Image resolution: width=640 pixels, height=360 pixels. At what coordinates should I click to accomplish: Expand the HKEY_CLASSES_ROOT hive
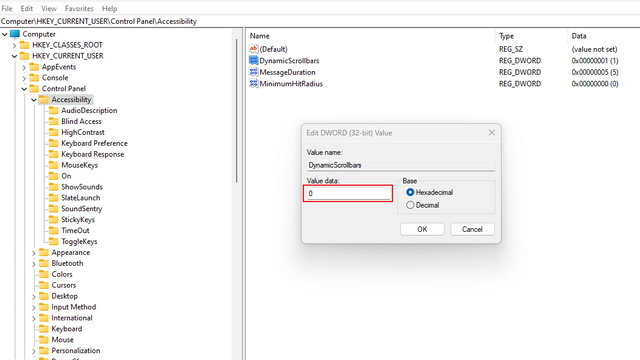click(15, 45)
